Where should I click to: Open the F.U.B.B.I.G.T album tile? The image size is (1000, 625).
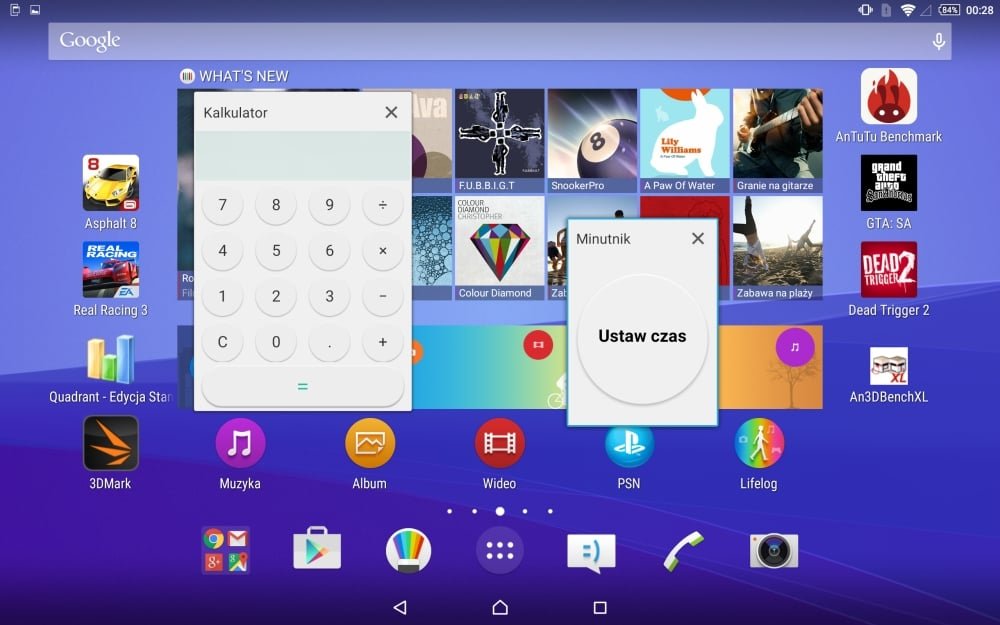point(499,140)
